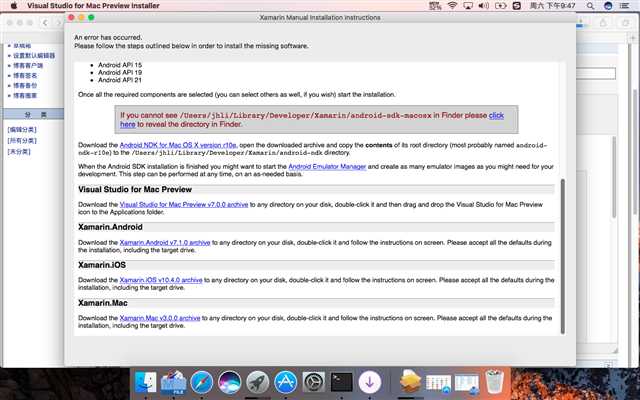Open the volume control in menu bar
Image resolution: width=640 pixels, height=400 pixels.
point(484,6)
